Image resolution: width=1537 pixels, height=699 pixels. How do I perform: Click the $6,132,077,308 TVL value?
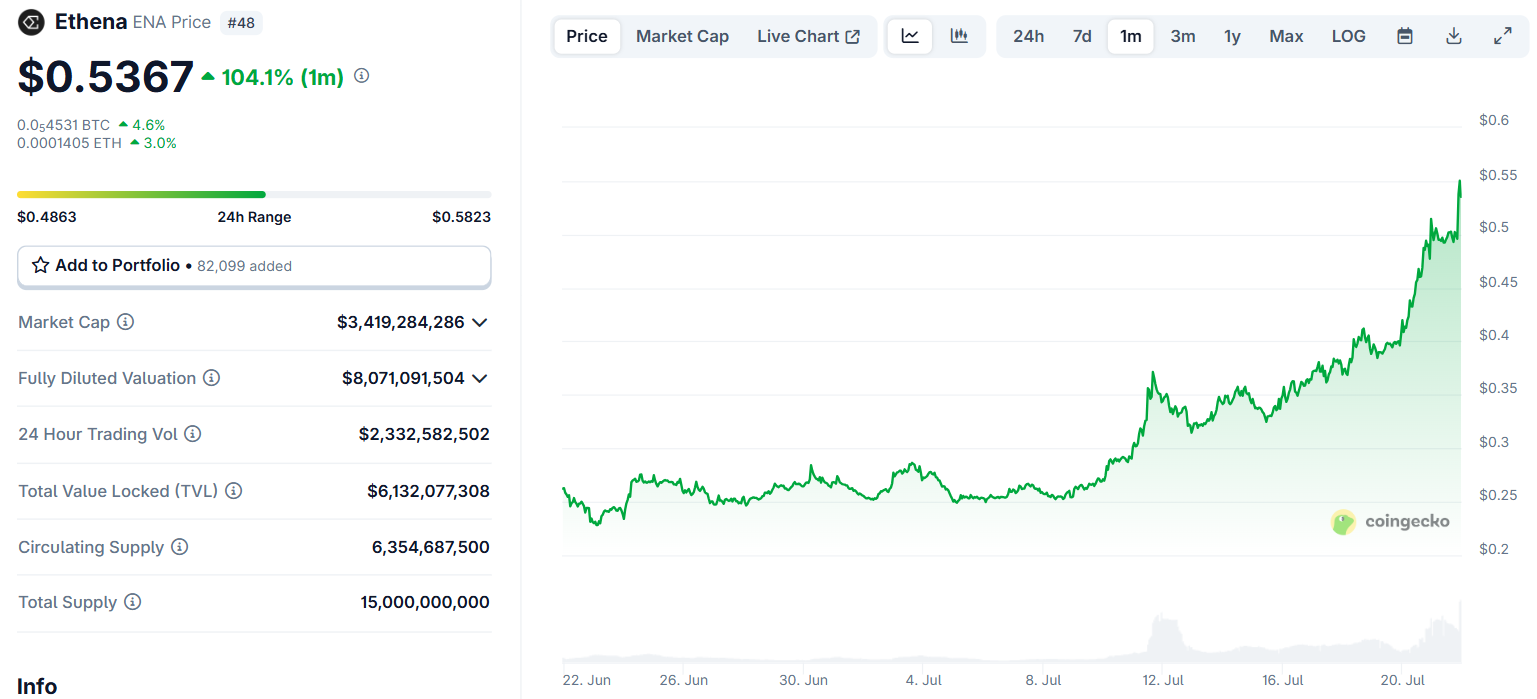click(x=428, y=491)
